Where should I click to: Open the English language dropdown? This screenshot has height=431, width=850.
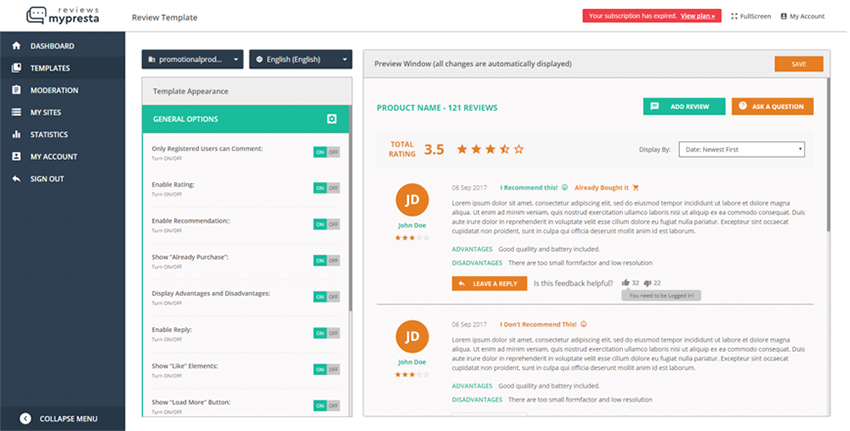300,60
